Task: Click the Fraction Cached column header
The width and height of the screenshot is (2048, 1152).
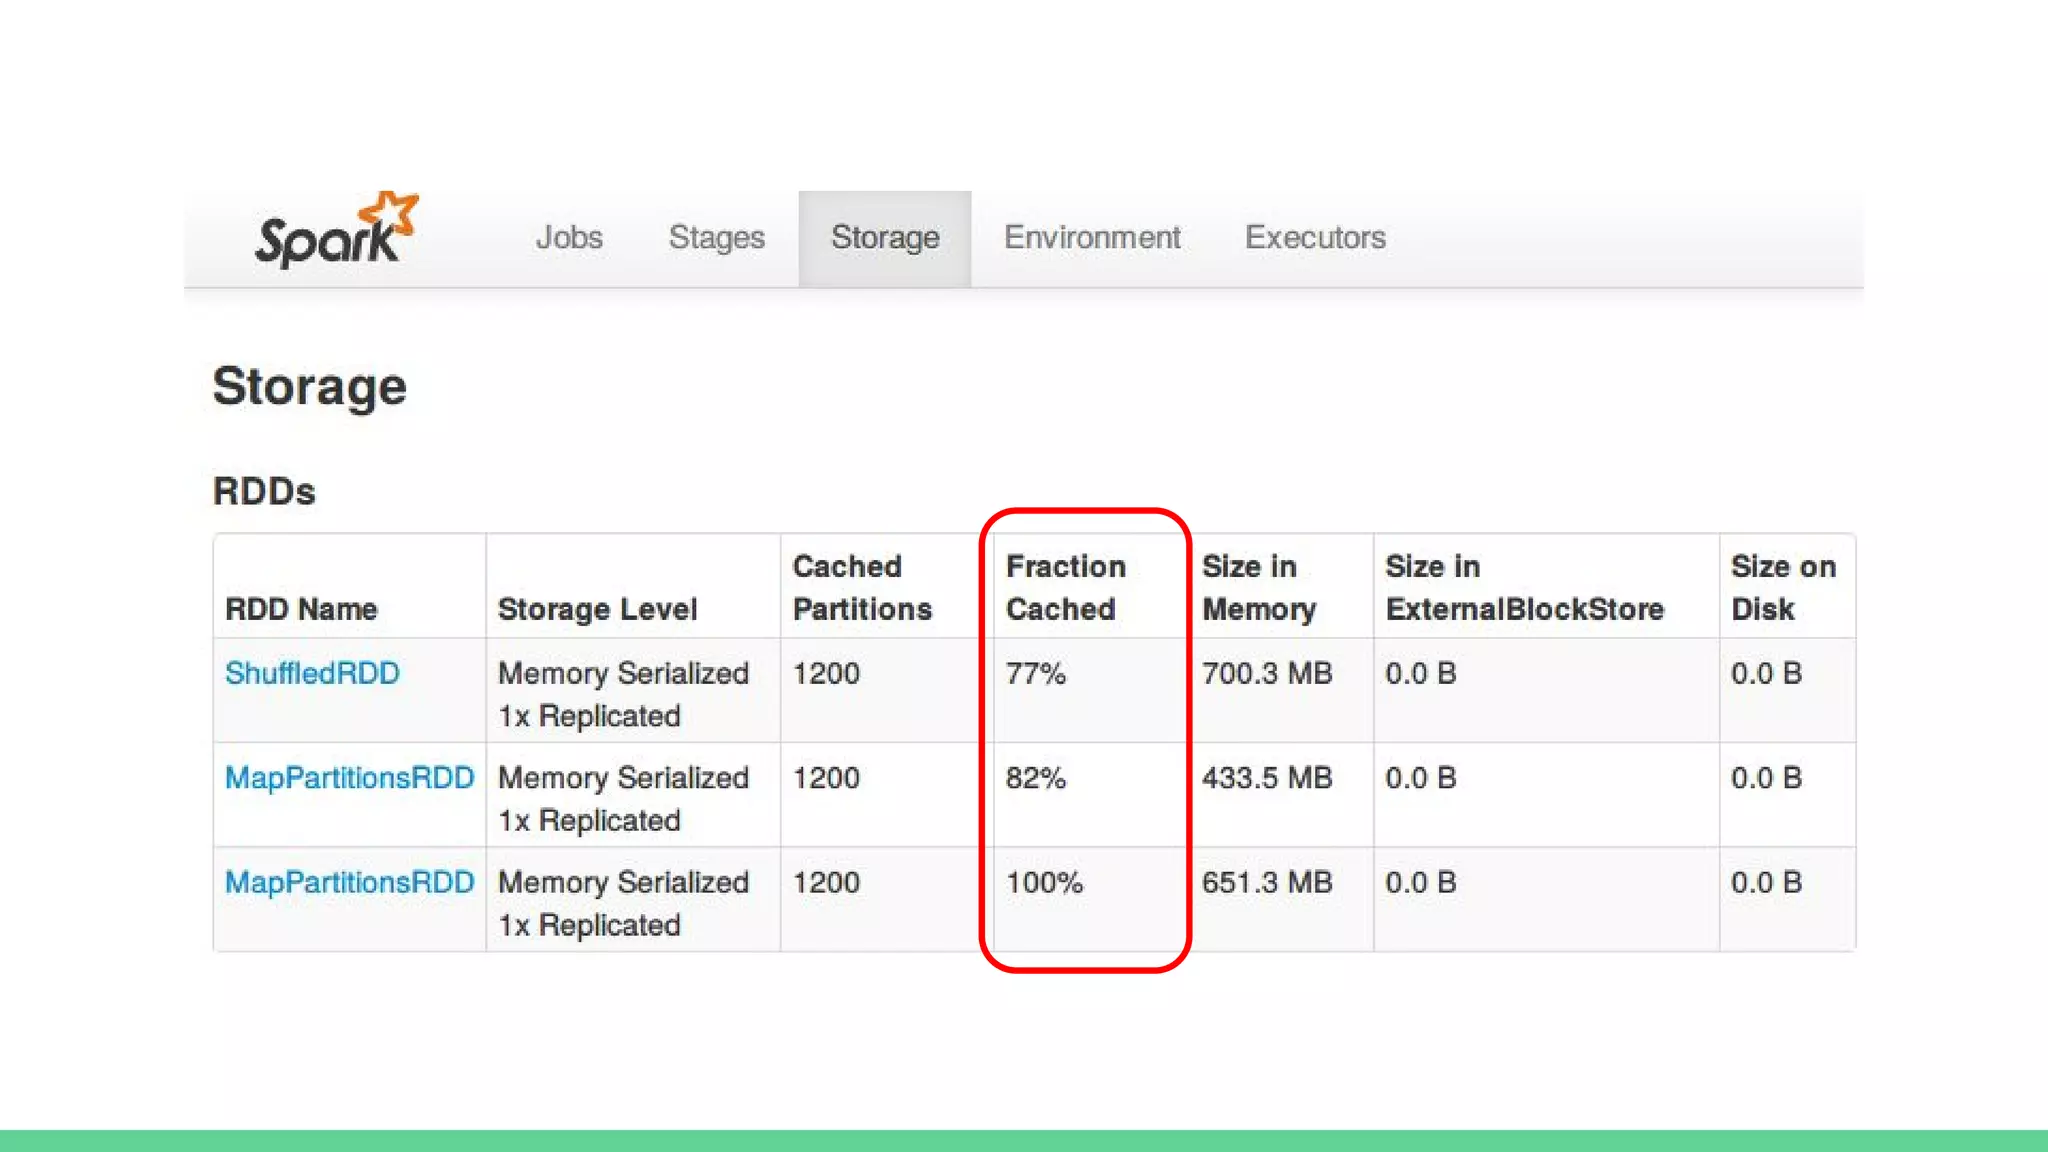Action: pos(1065,588)
